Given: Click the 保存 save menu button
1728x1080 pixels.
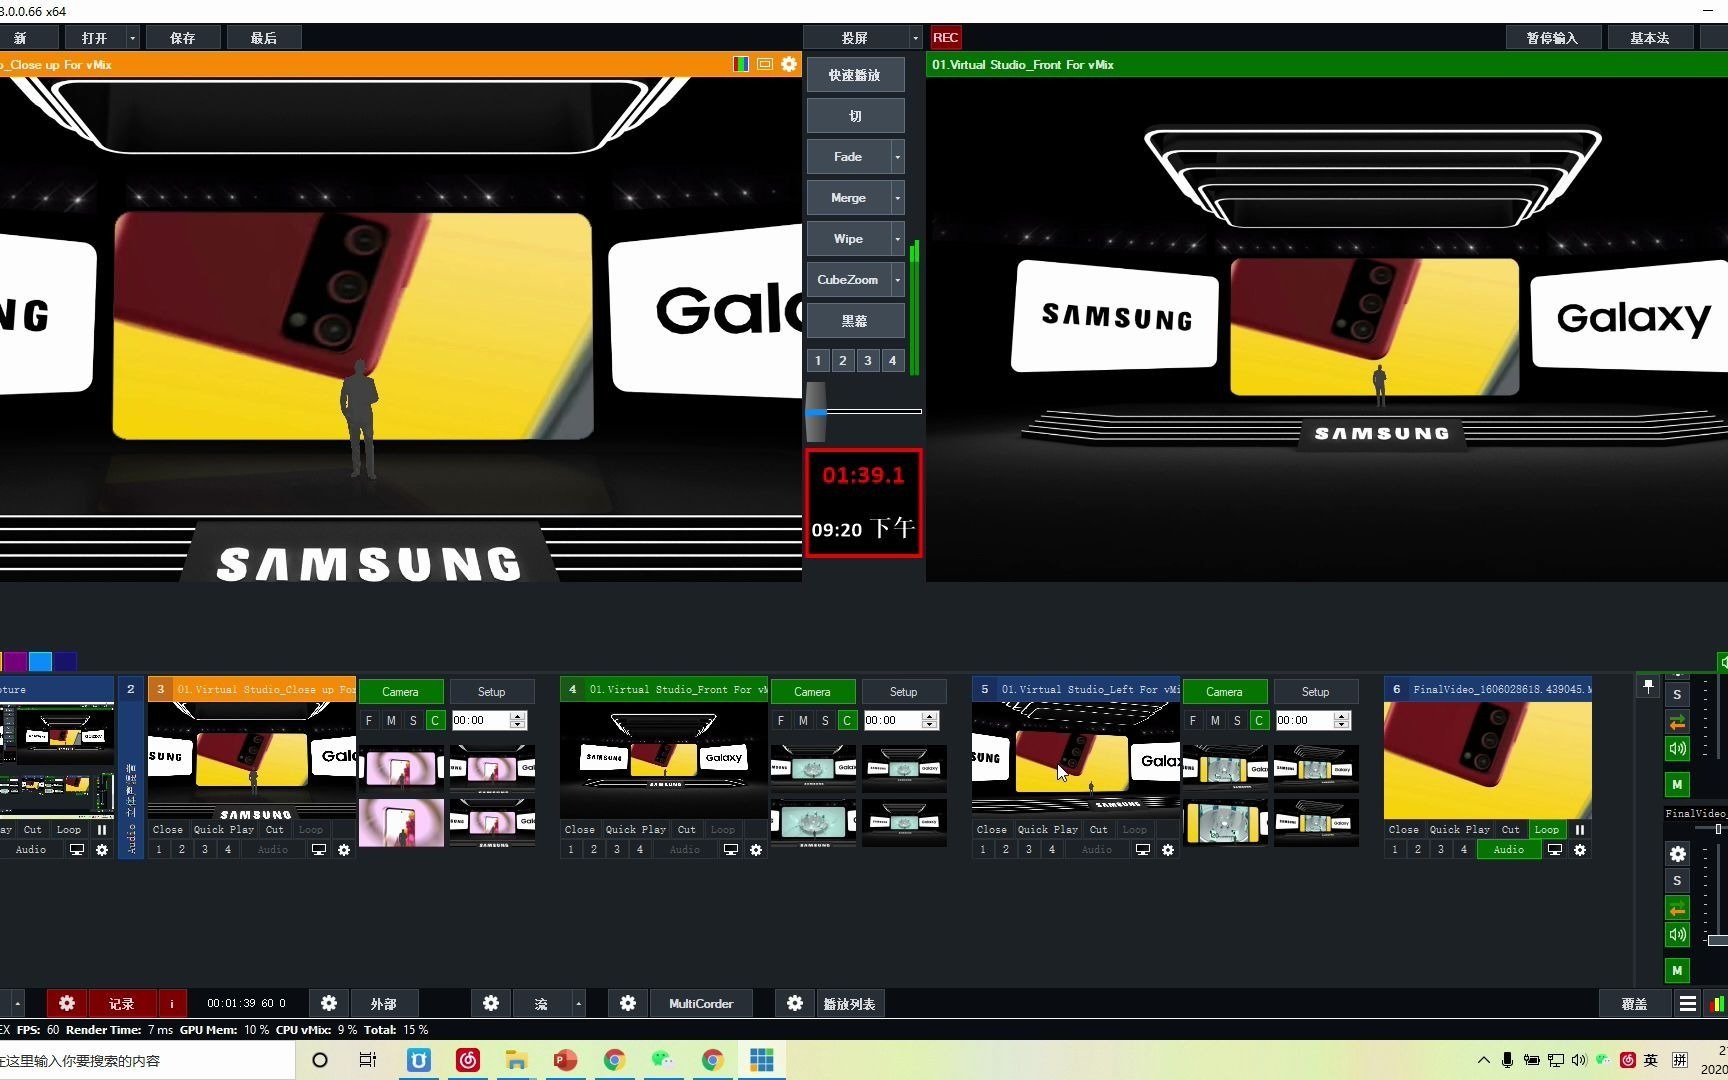Looking at the screenshot, I should [x=182, y=38].
